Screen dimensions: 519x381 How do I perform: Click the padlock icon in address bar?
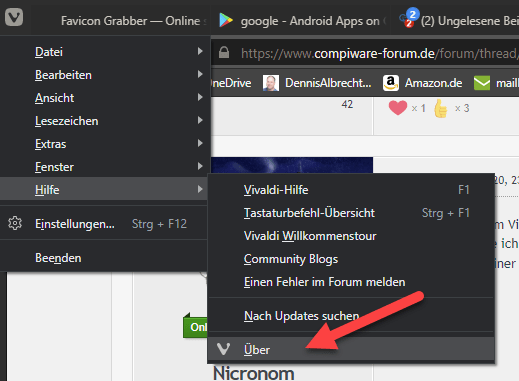[224, 53]
